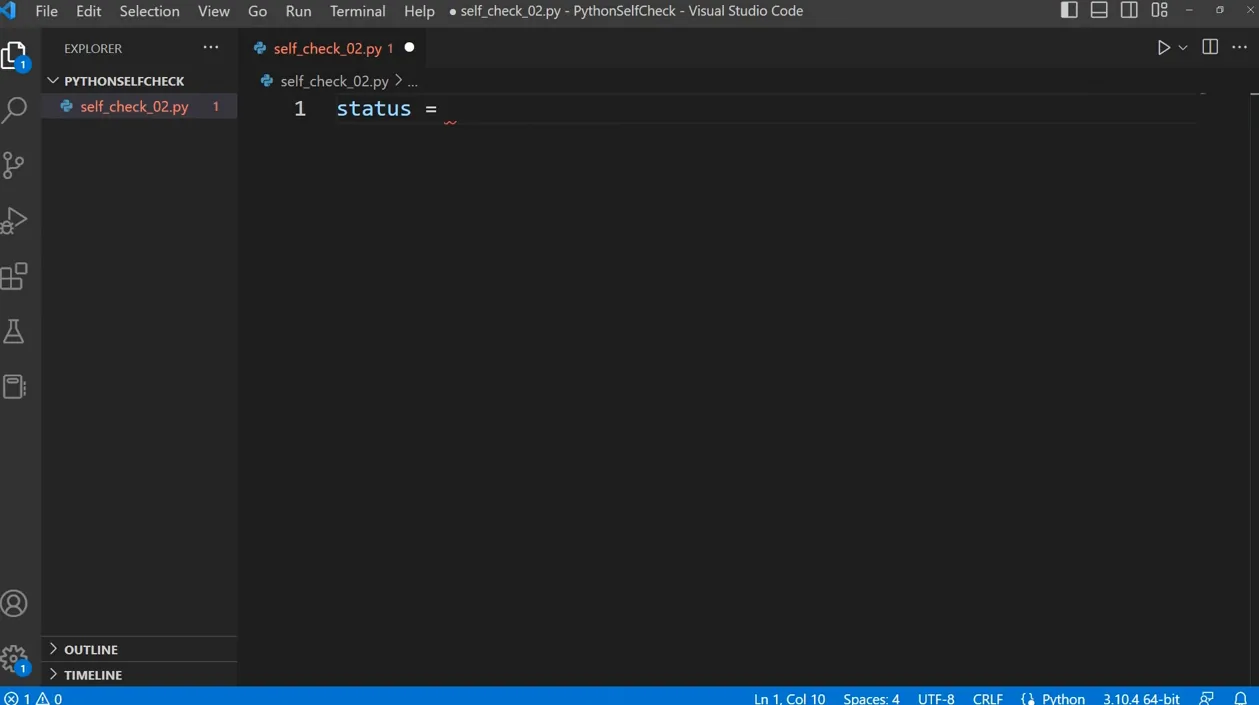Select self_check_02.py in Explorer tree

click(139, 106)
